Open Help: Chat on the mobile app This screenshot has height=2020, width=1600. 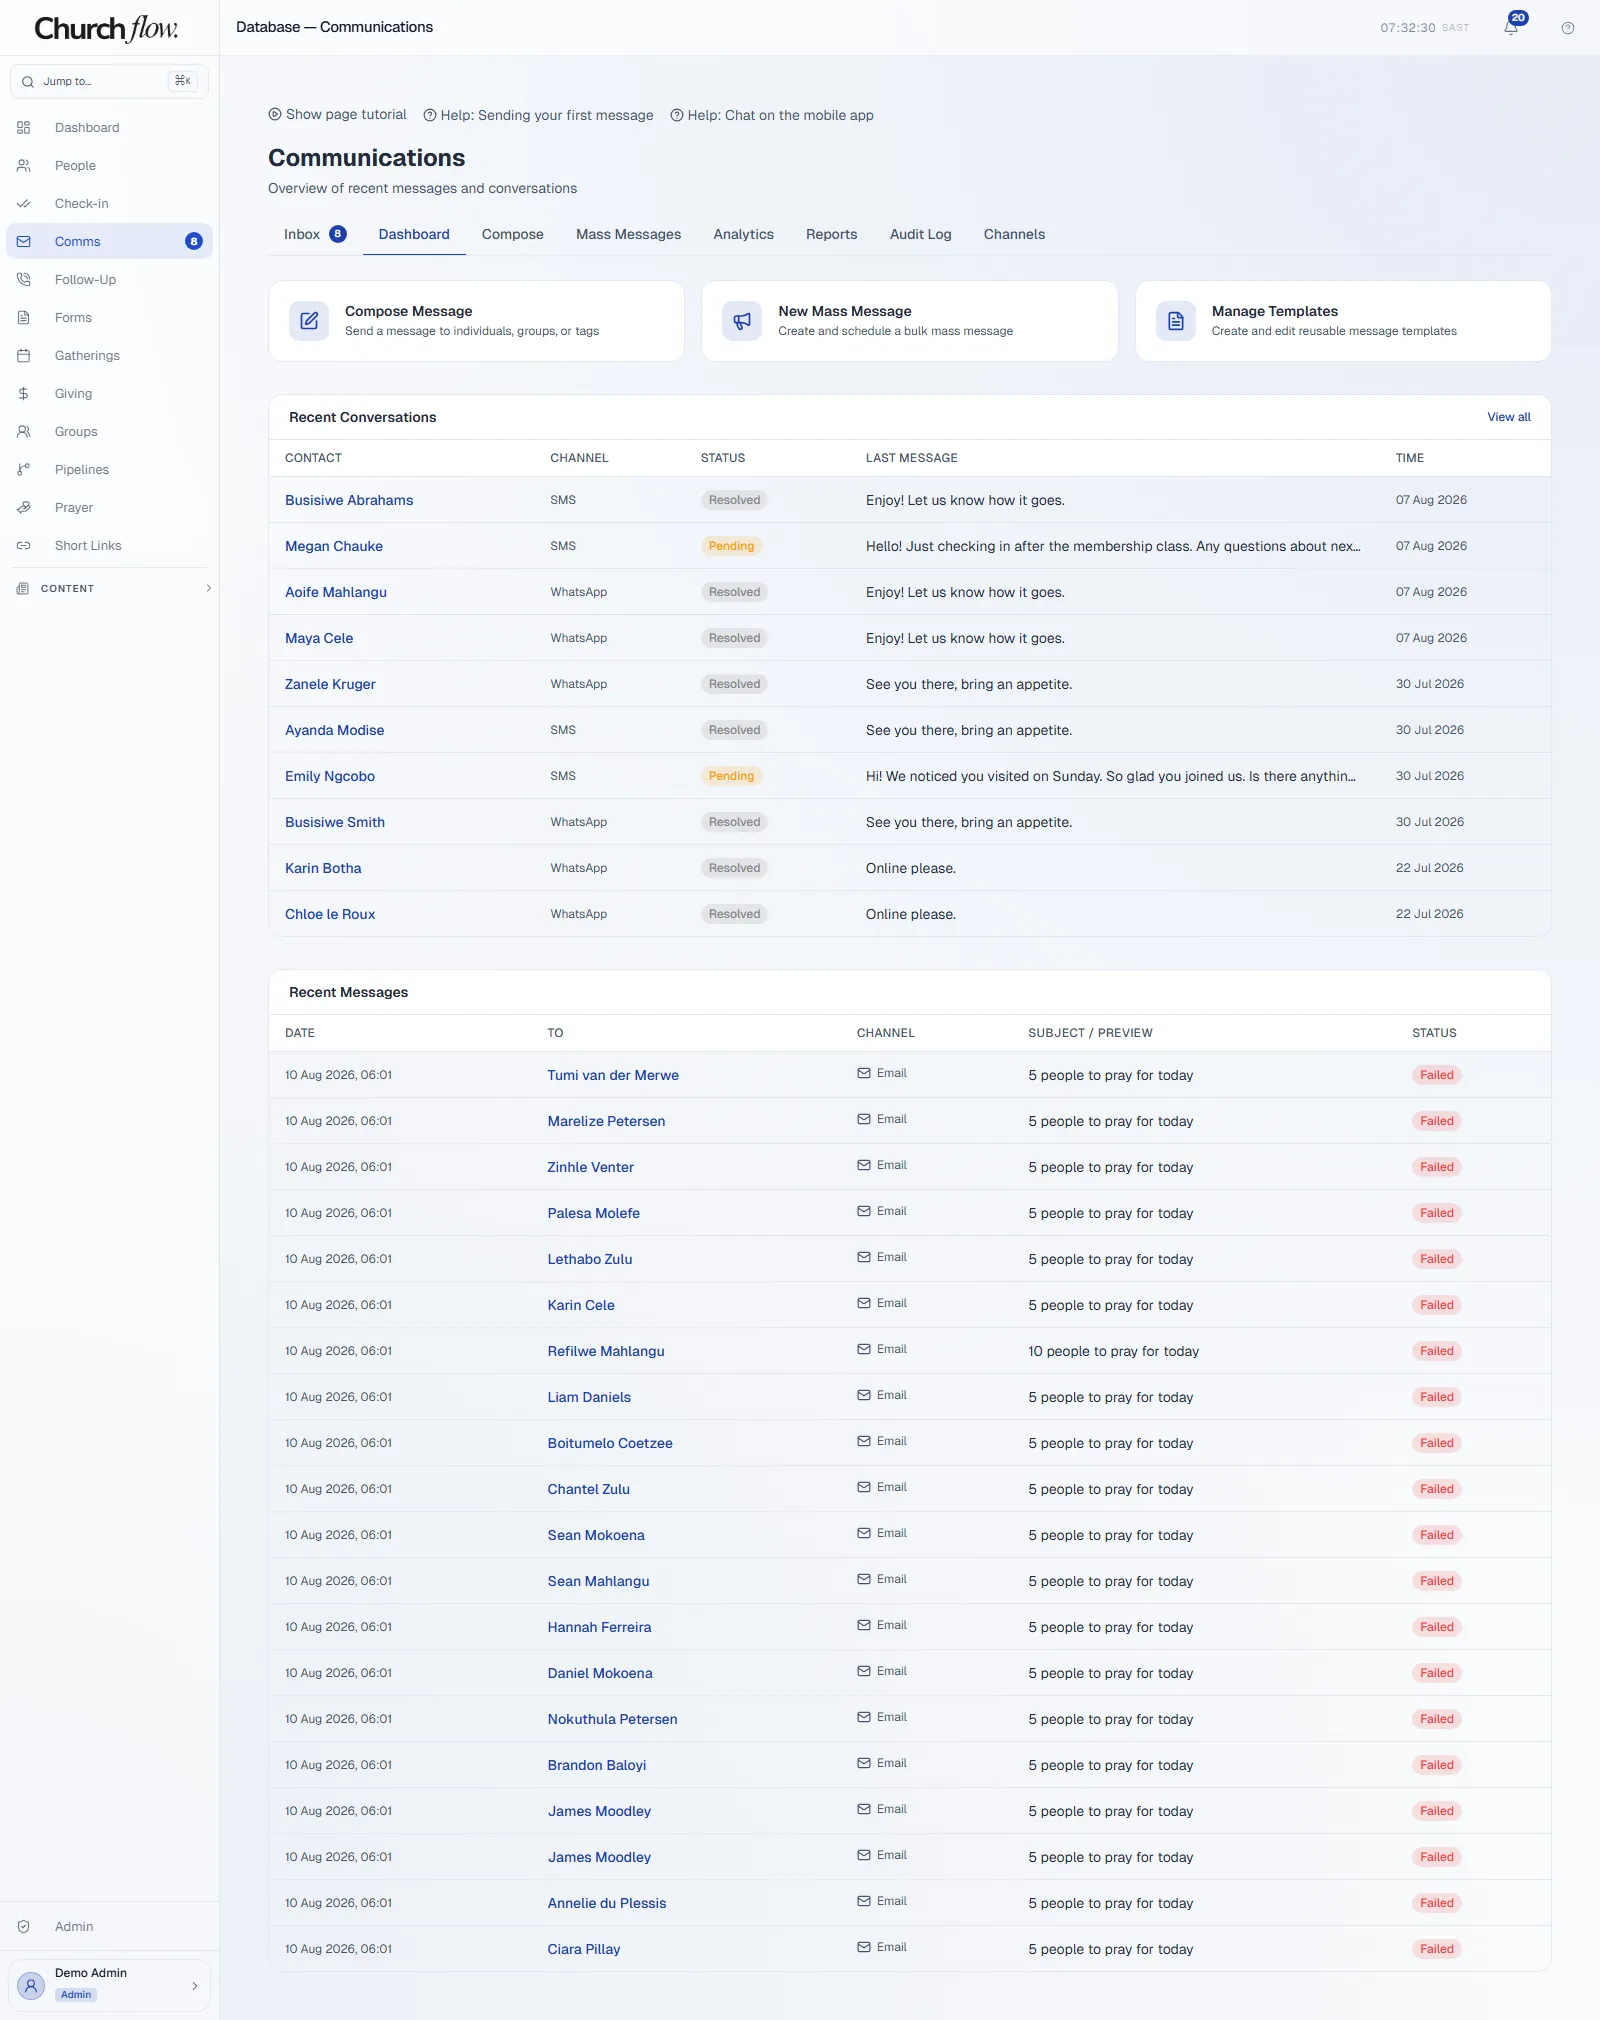click(772, 115)
